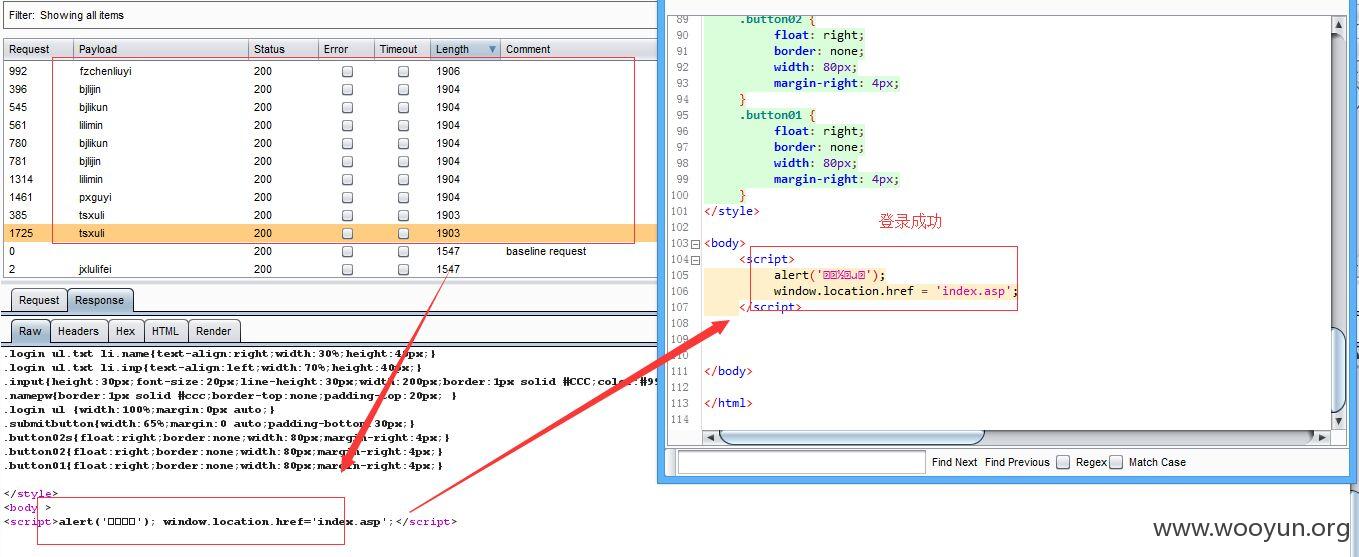
Task: Select the pxguyi payload row
Action: (x=330, y=197)
